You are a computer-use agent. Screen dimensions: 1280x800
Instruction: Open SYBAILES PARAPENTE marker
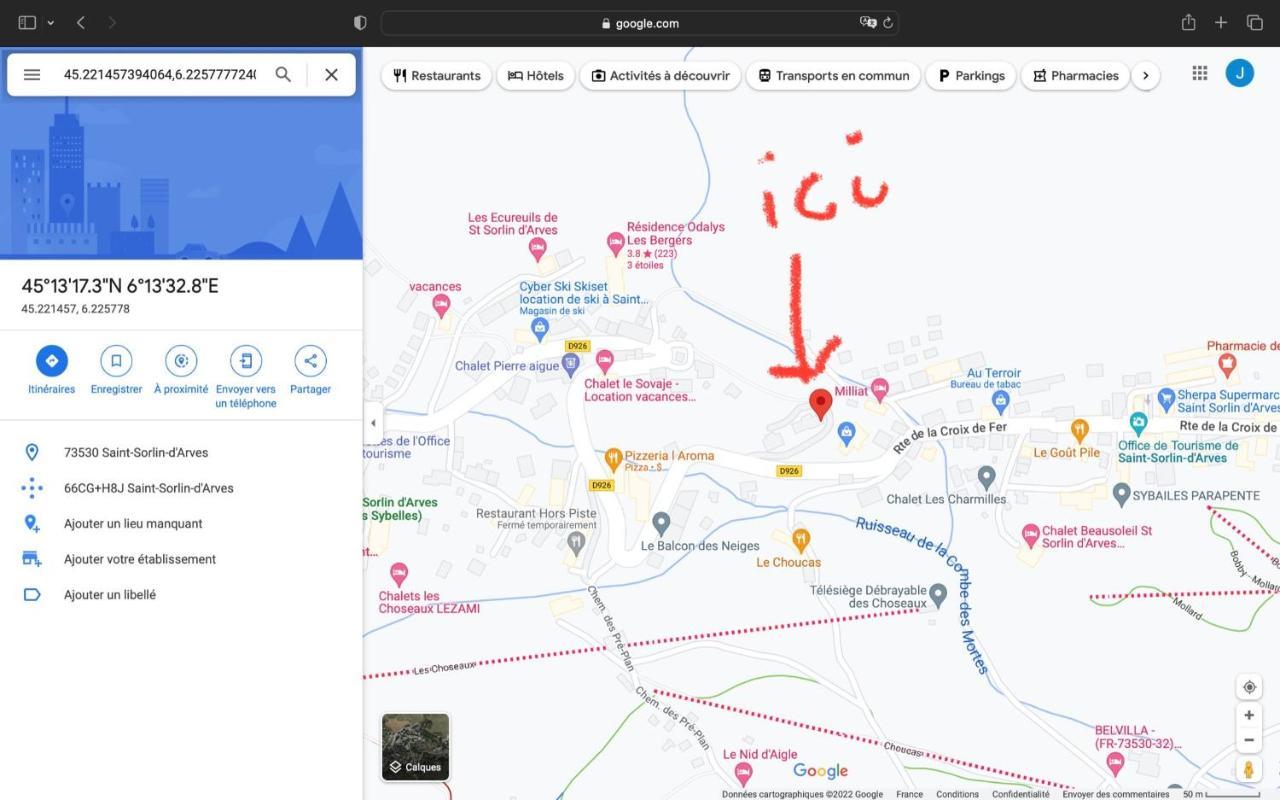tap(1122, 494)
